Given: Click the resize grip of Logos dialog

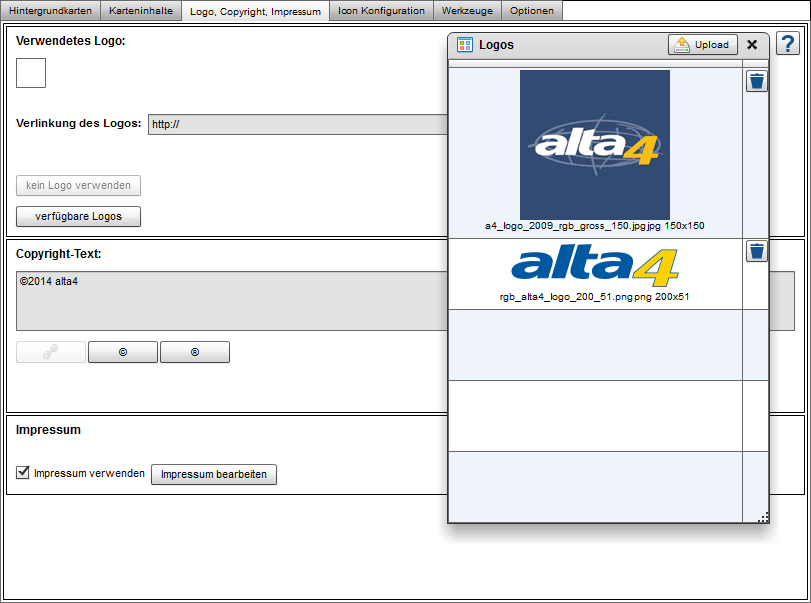Looking at the screenshot, I should click(763, 517).
